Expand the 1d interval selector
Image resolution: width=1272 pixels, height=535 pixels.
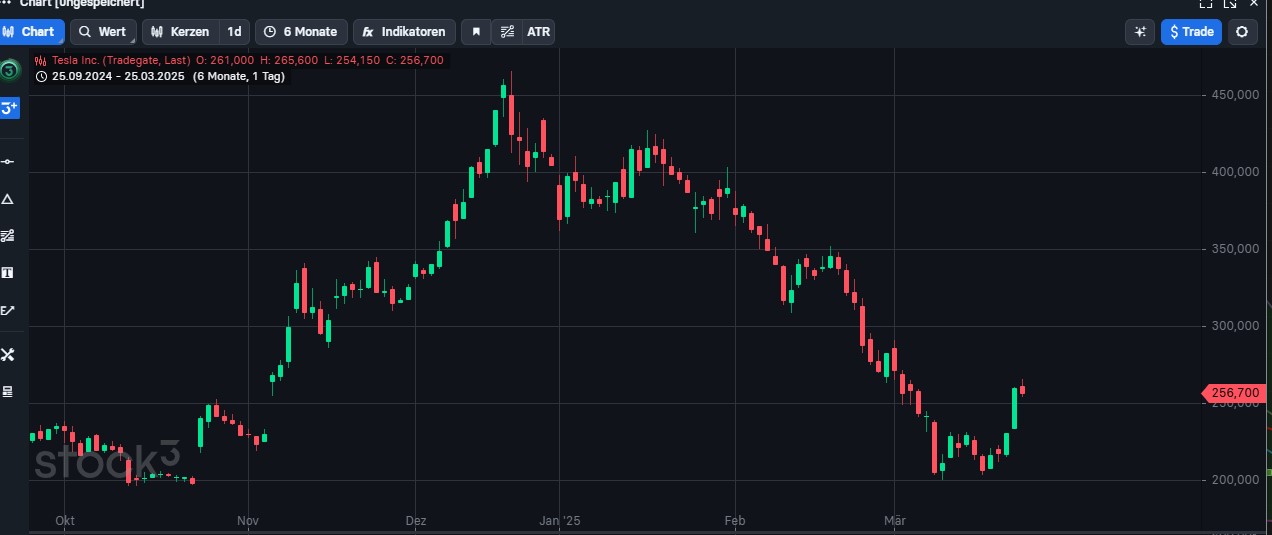tap(234, 32)
